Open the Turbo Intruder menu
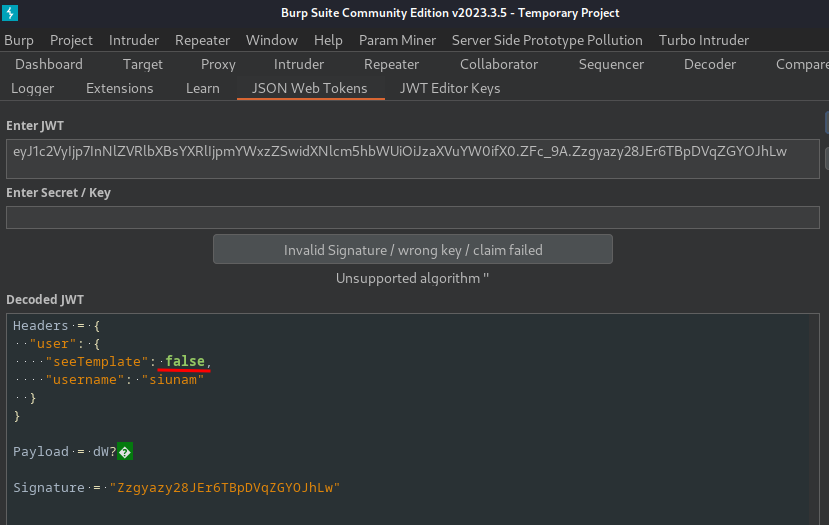The width and height of the screenshot is (829, 525). (704, 40)
